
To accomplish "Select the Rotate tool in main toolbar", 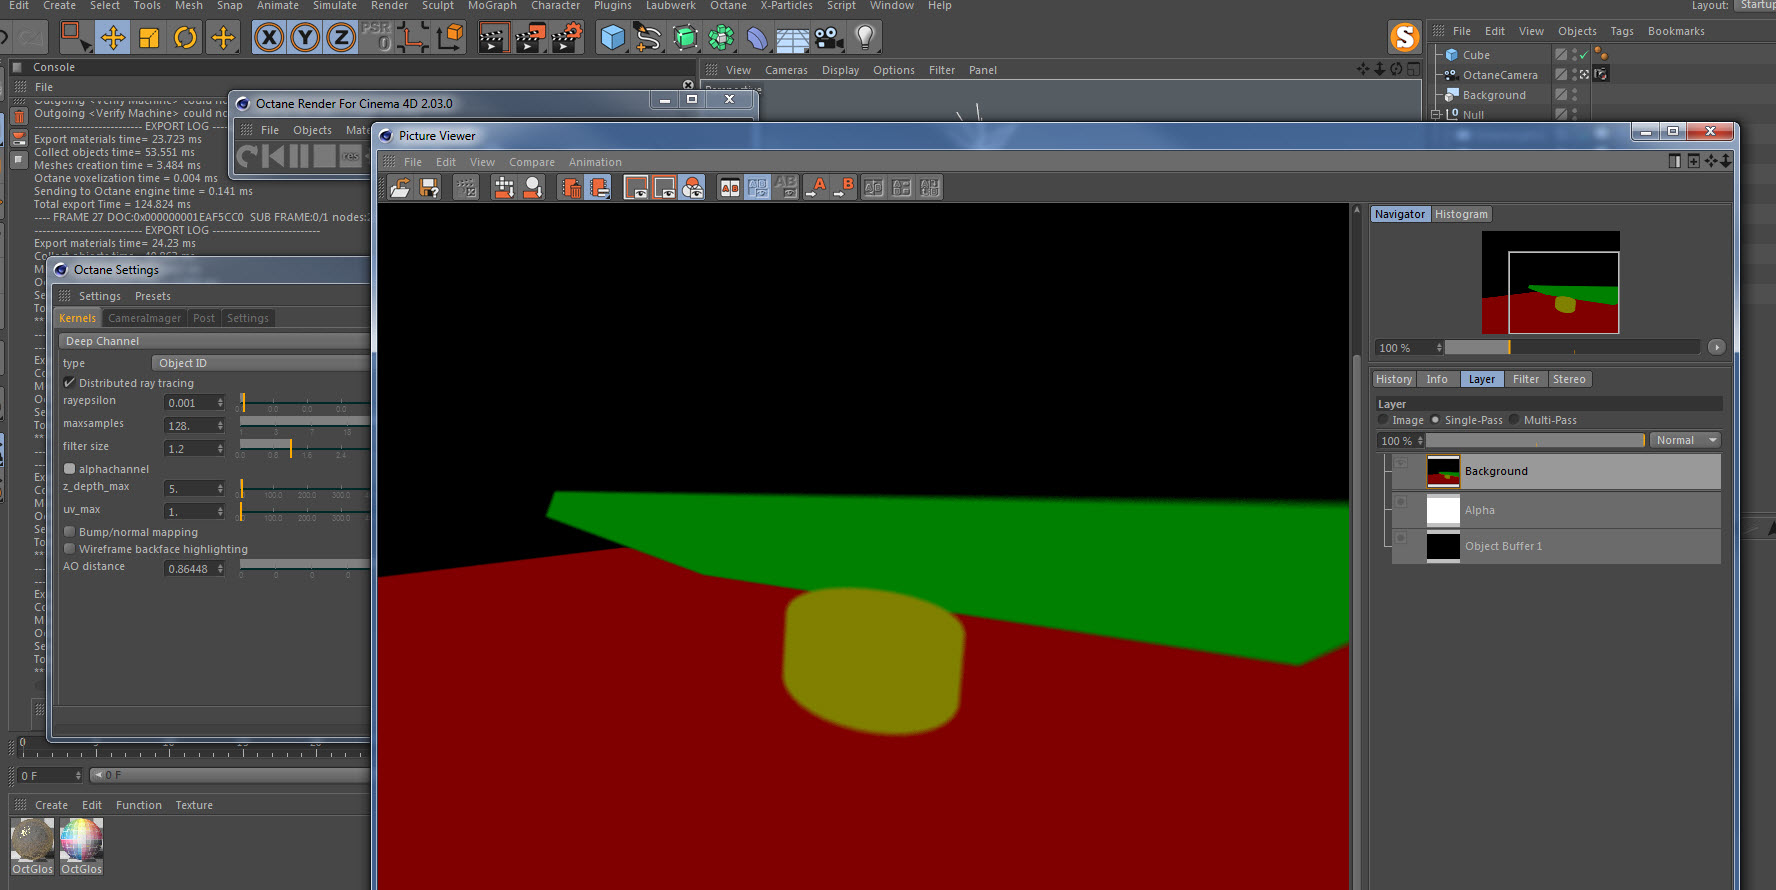I will pos(186,38).
